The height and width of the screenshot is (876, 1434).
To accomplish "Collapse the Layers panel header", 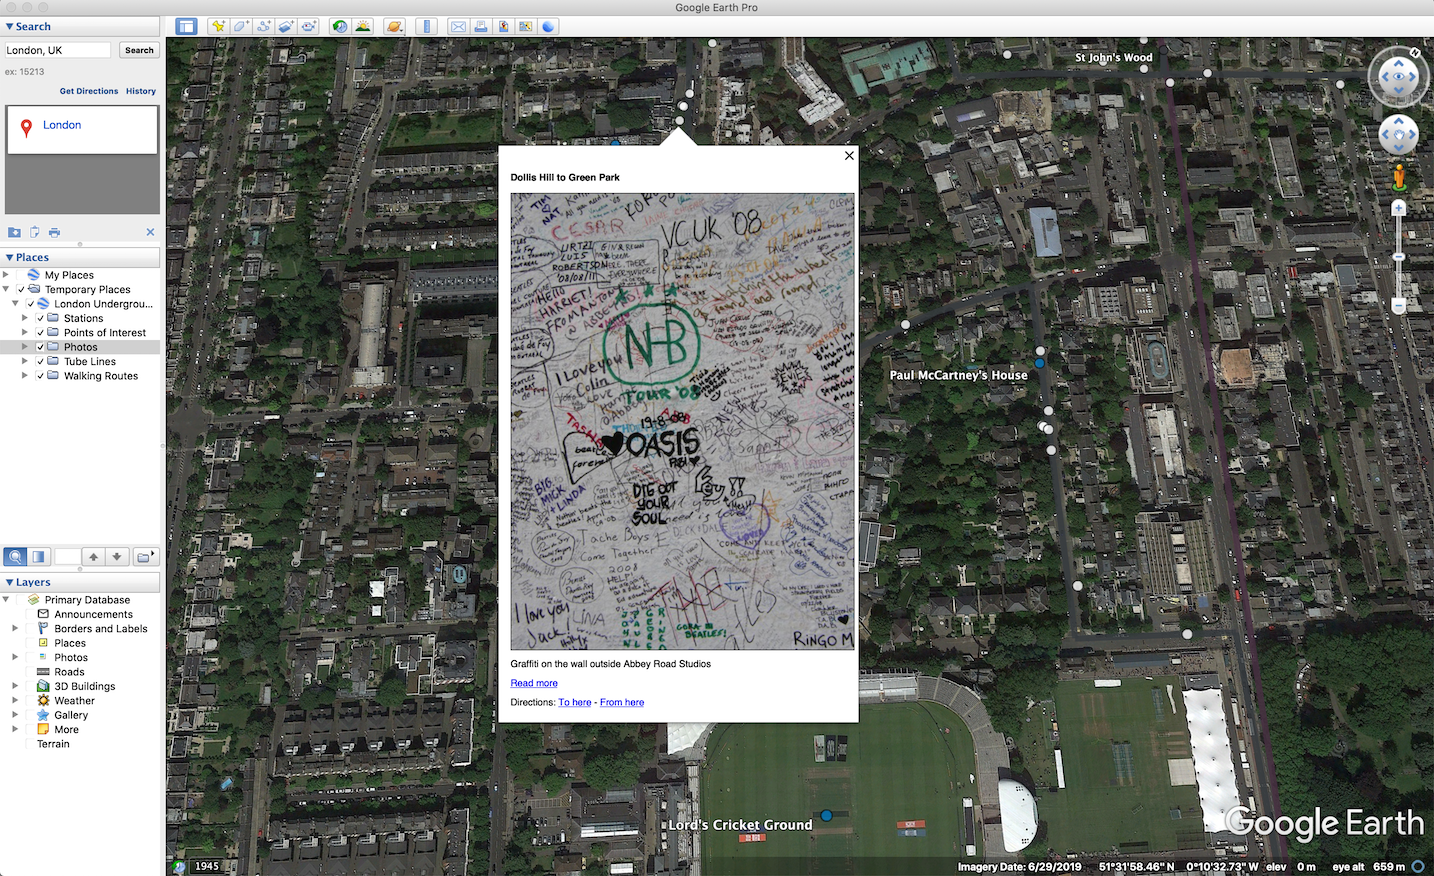I will pyautogui.click(x=80, y=582).
